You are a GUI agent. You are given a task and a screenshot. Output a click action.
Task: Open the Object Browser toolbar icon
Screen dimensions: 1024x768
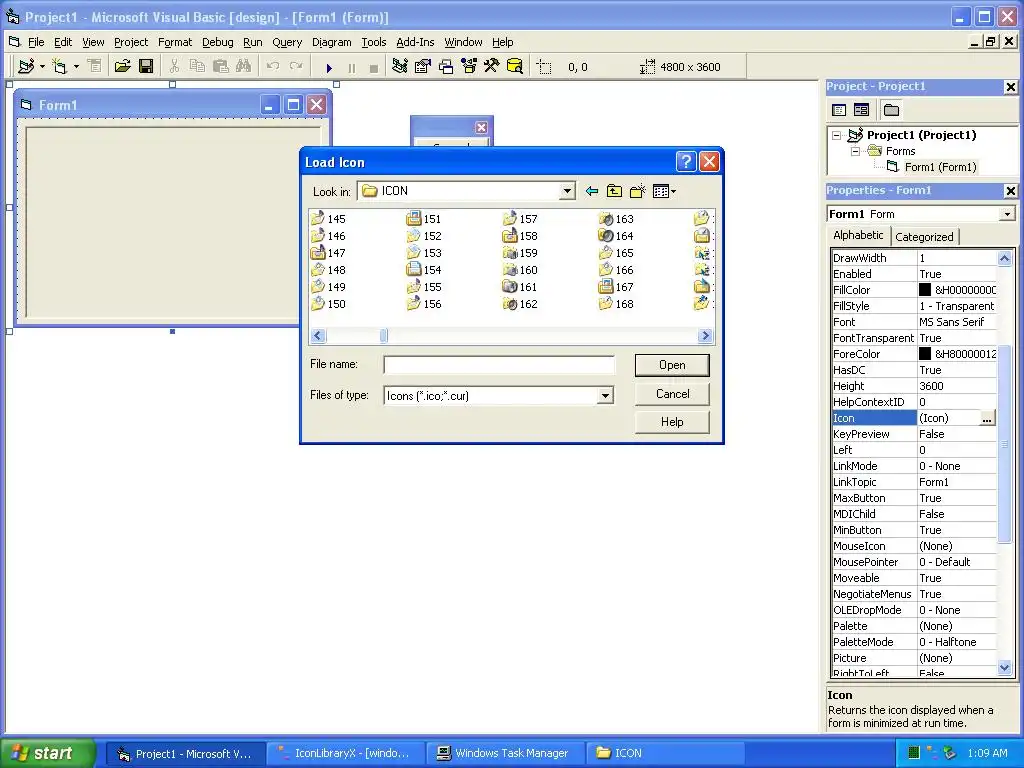[x=469, y=67]
